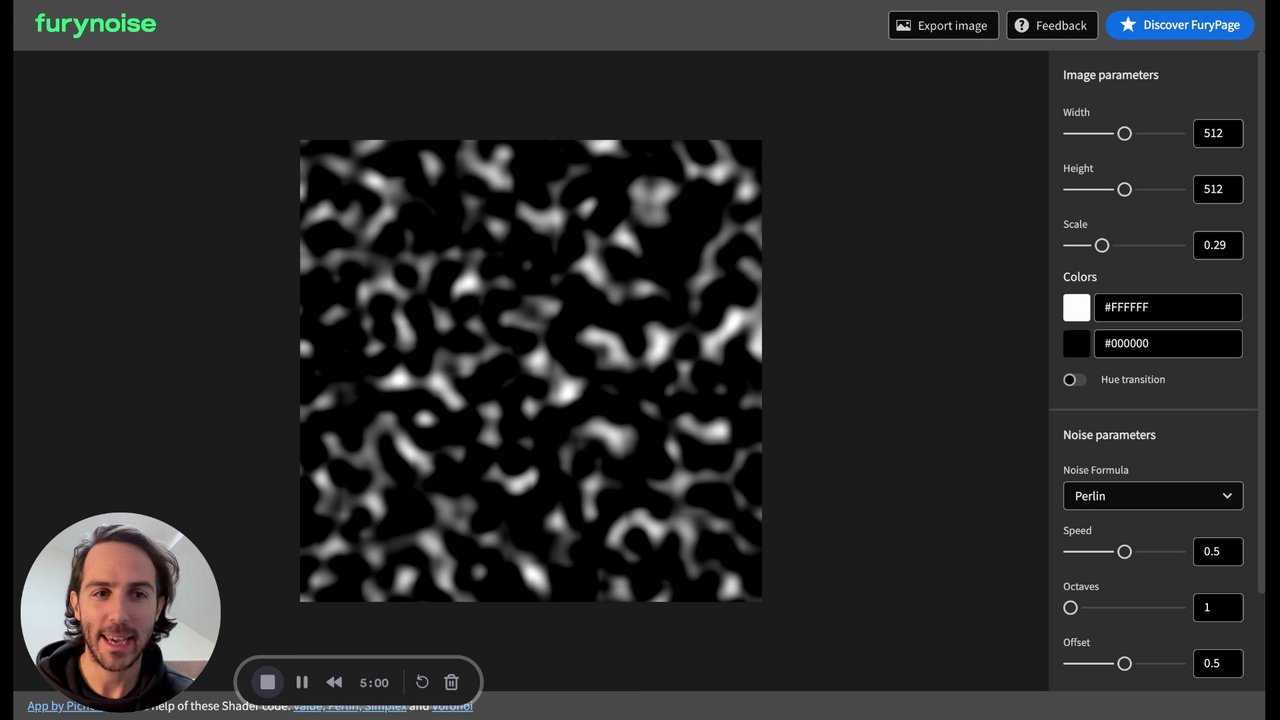Click the picture icon in Export image
1280x720 pixels.
903,25
